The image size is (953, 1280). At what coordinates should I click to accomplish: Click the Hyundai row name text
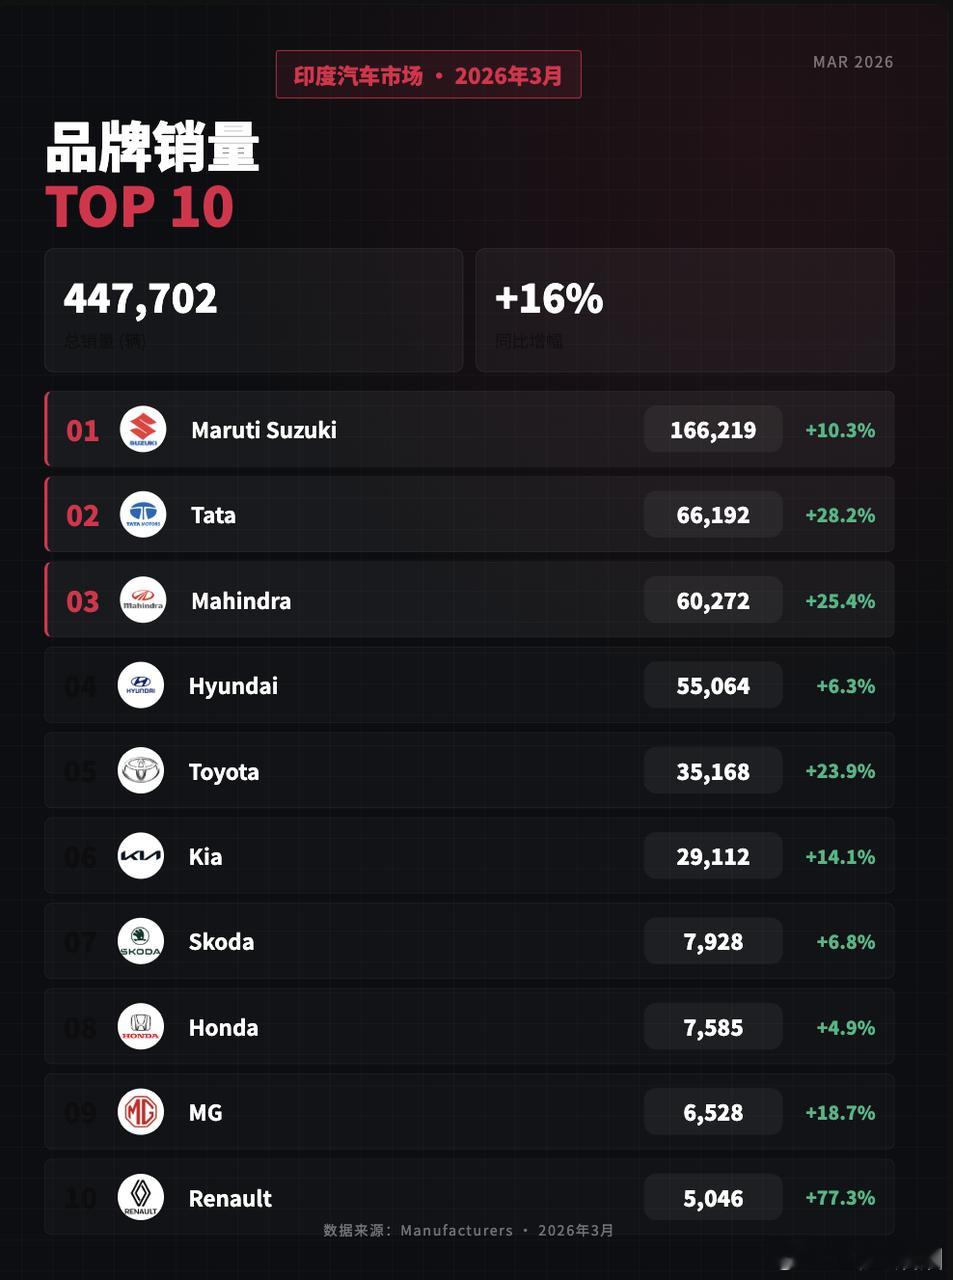tap(233, 687)
